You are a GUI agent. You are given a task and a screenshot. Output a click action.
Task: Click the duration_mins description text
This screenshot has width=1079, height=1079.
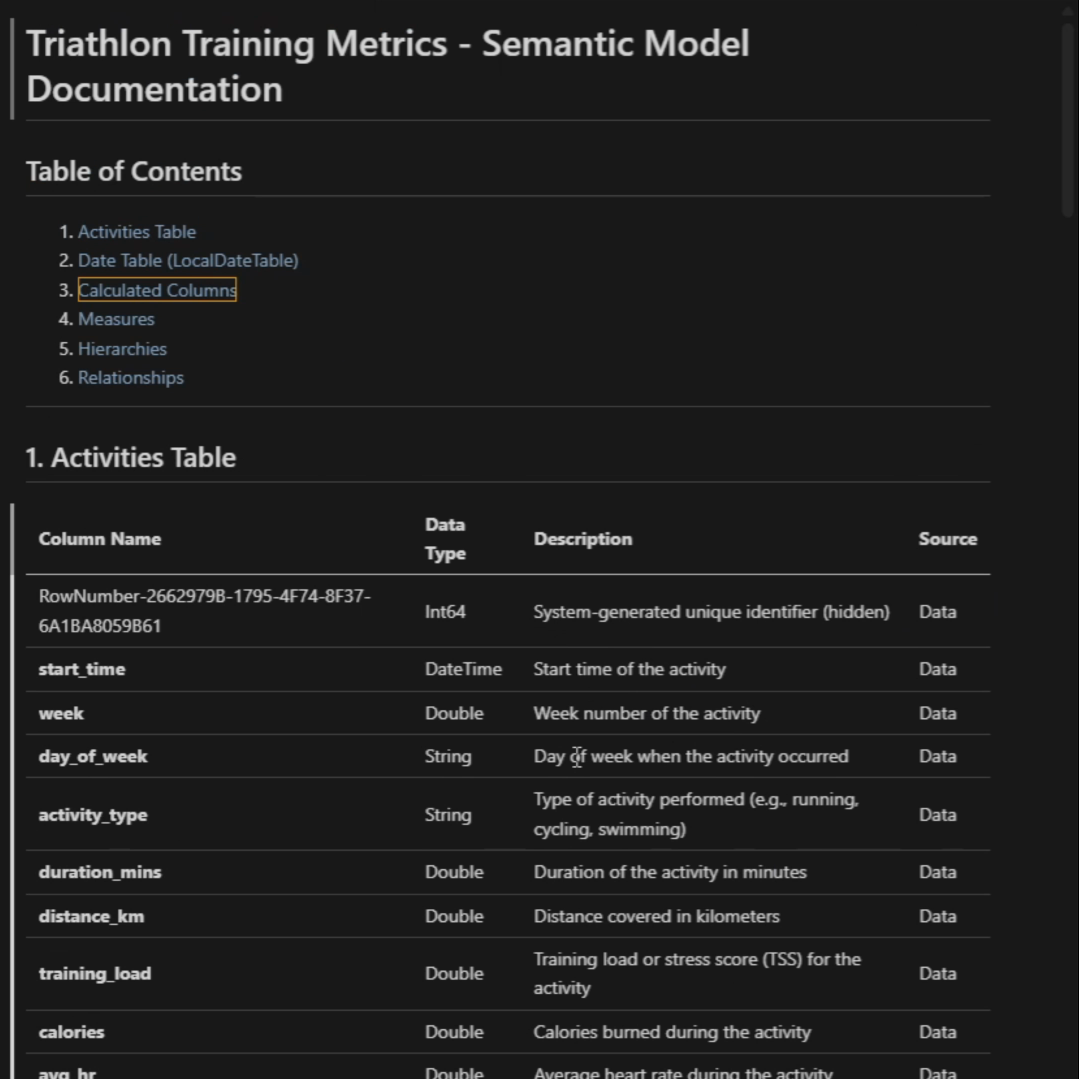point(670,872)
